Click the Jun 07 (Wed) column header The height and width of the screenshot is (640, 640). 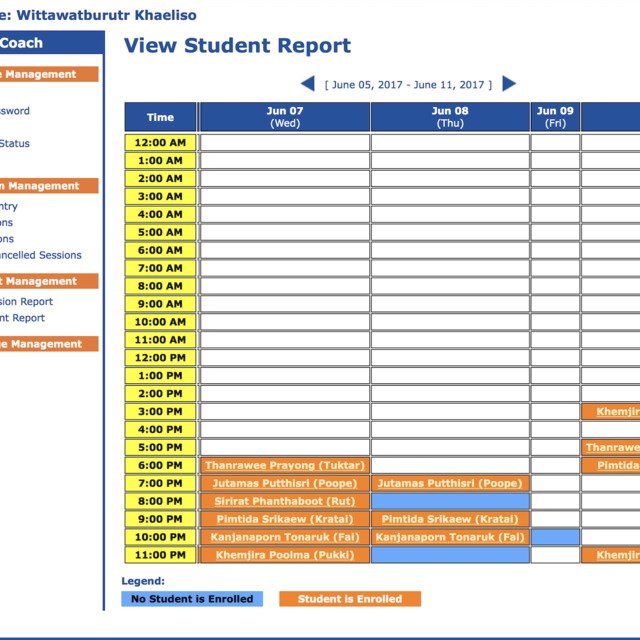pos(285,117)
